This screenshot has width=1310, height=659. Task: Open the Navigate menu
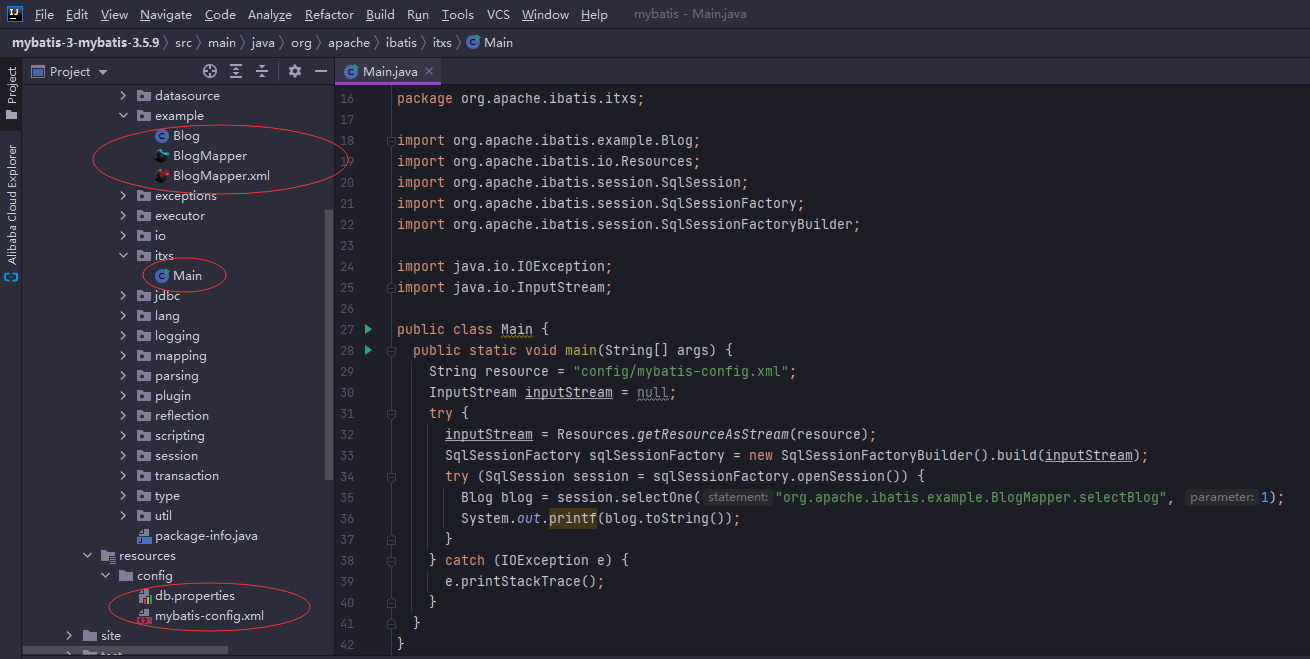pyautogui.click(x=166, y=15)
